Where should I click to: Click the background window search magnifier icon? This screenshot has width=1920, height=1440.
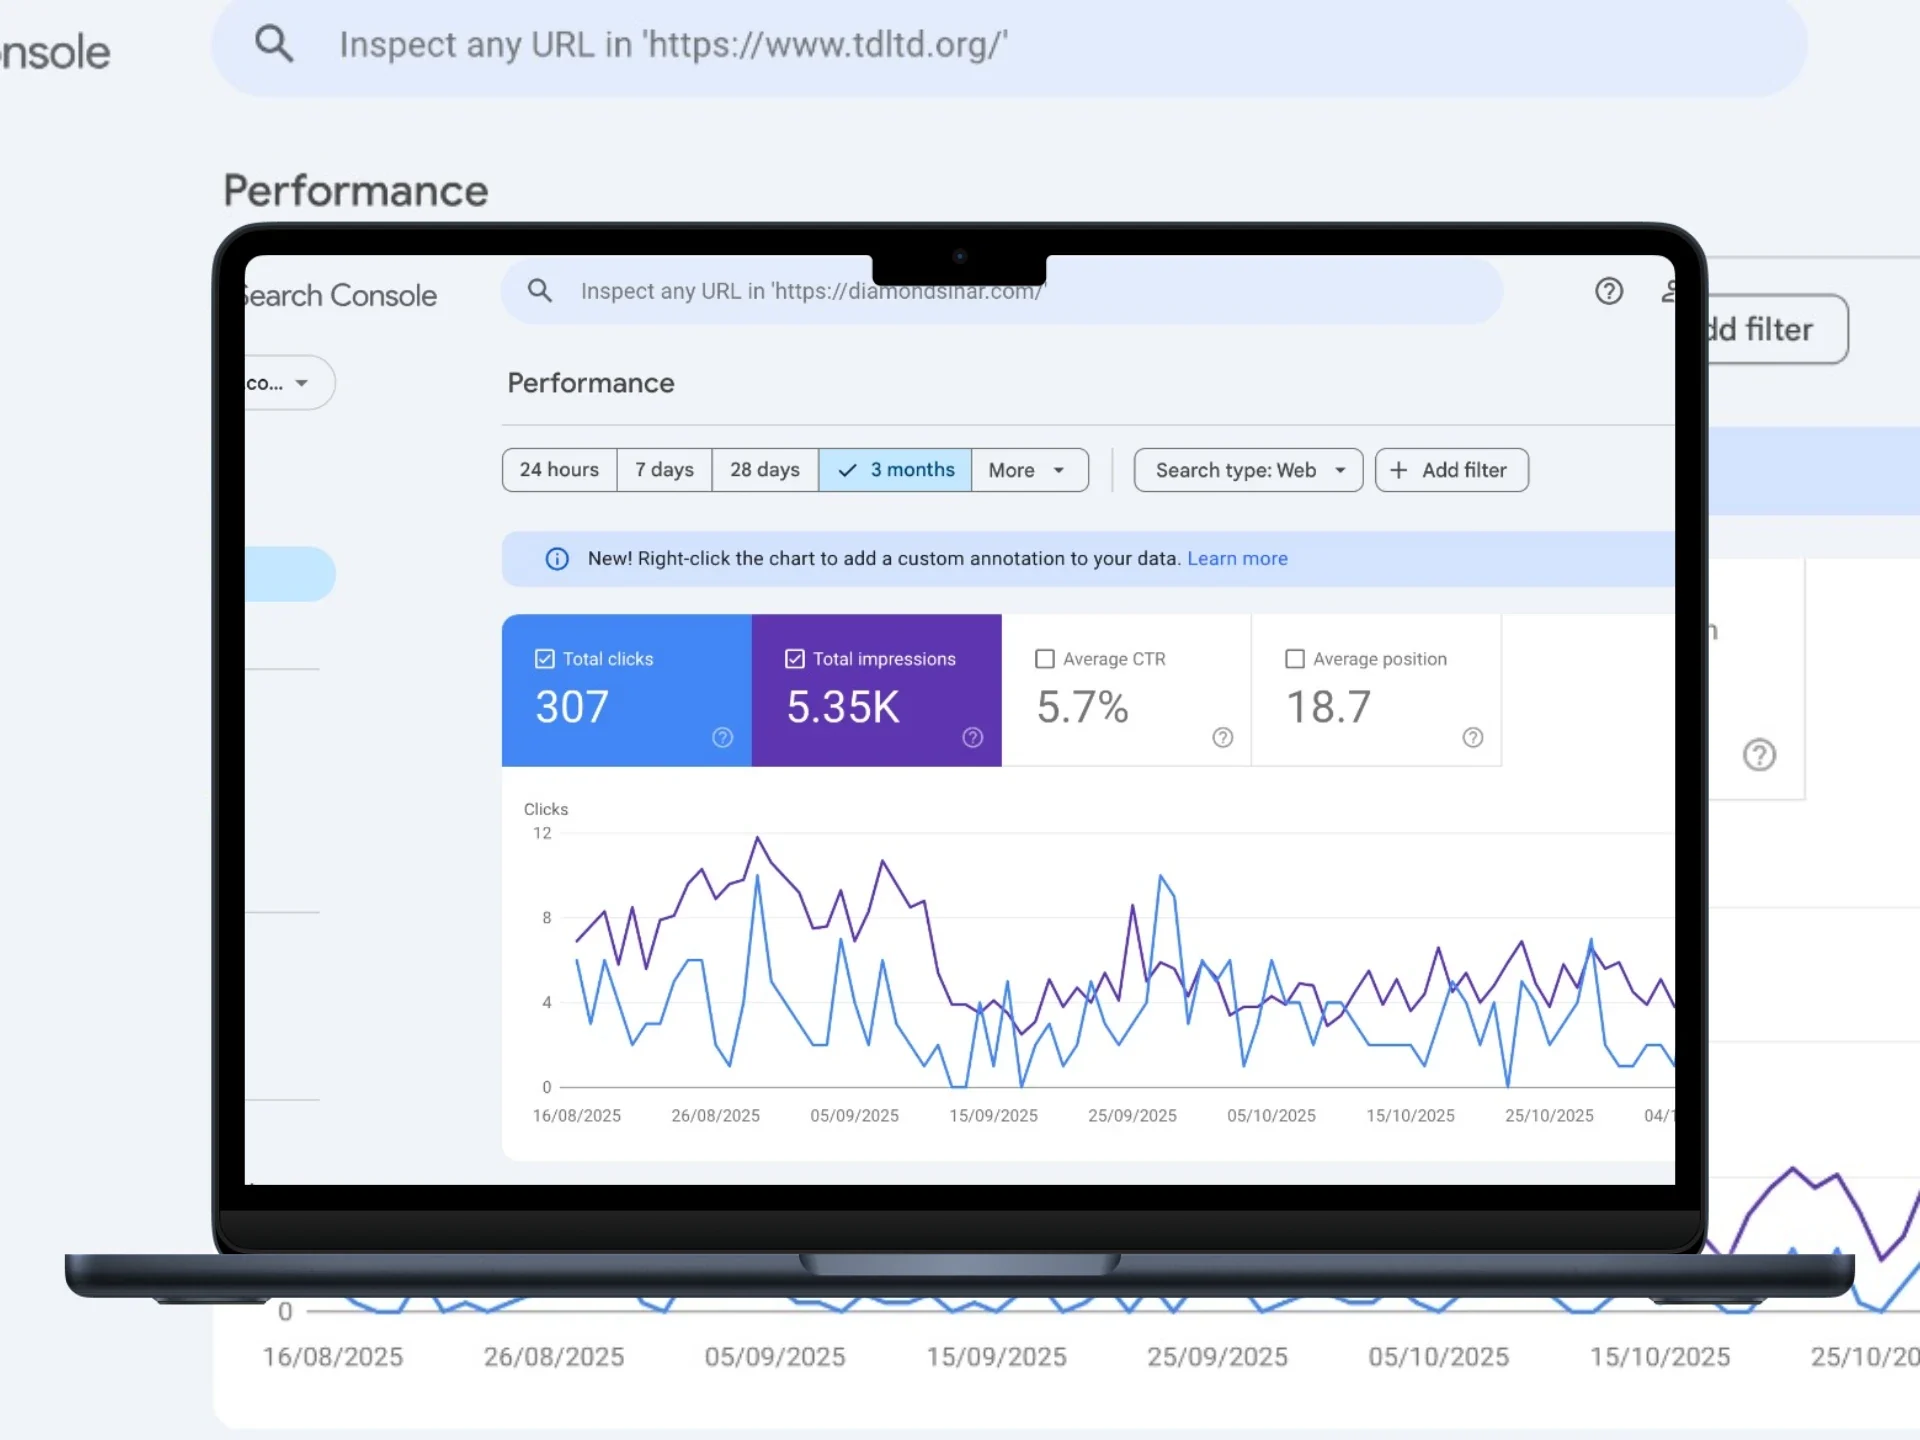274,44
